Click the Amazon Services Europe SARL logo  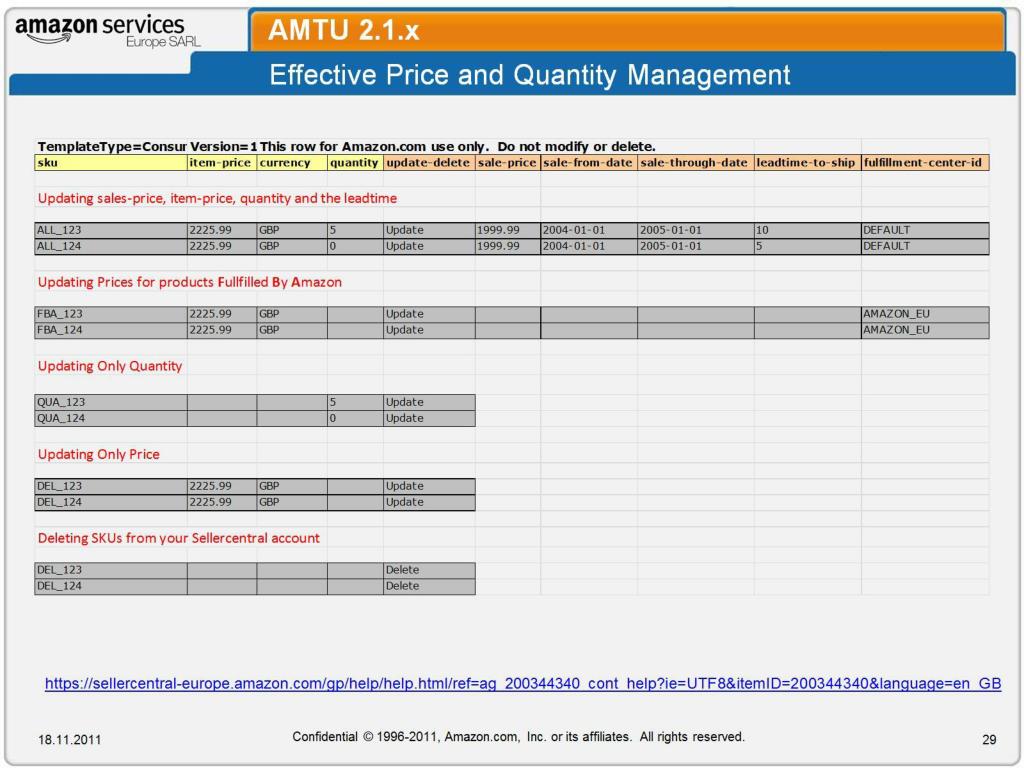(108, 31)
